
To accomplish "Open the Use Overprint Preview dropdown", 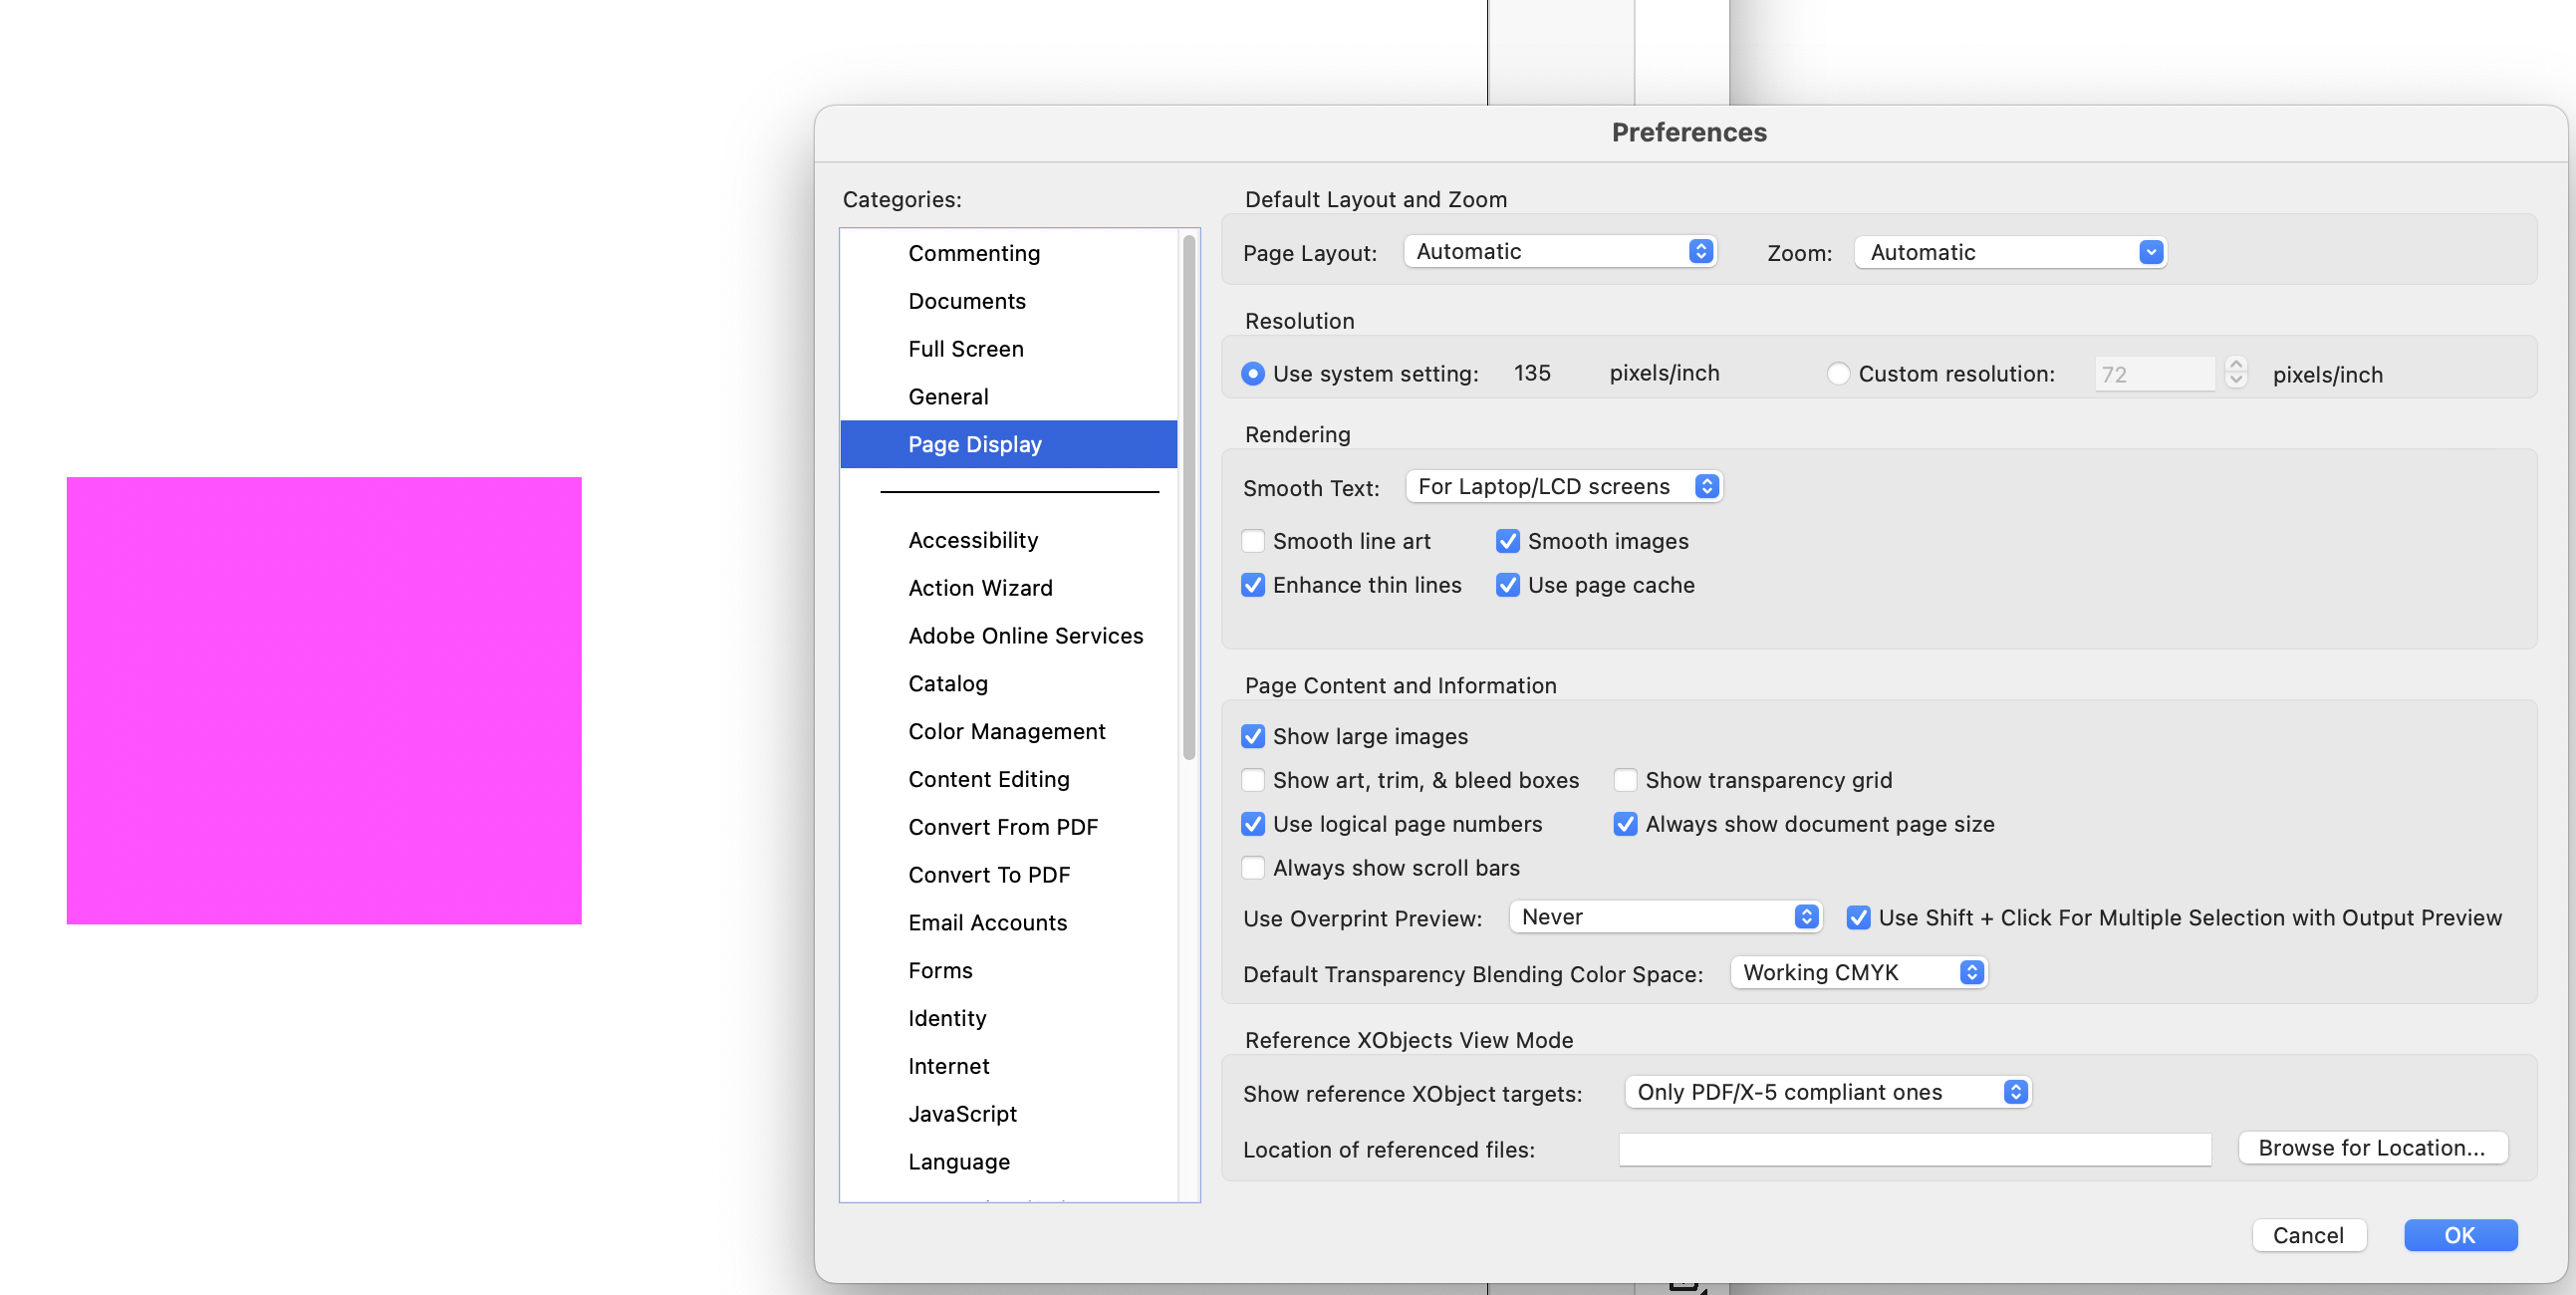I will point(1664,916).
